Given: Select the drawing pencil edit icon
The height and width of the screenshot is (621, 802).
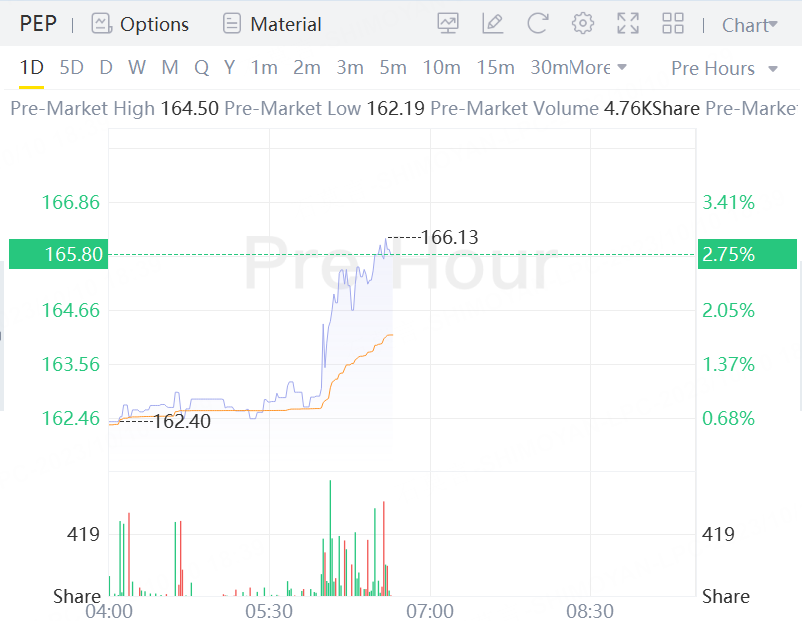Looking at the screenshot, I should click(x=493, y=24).
